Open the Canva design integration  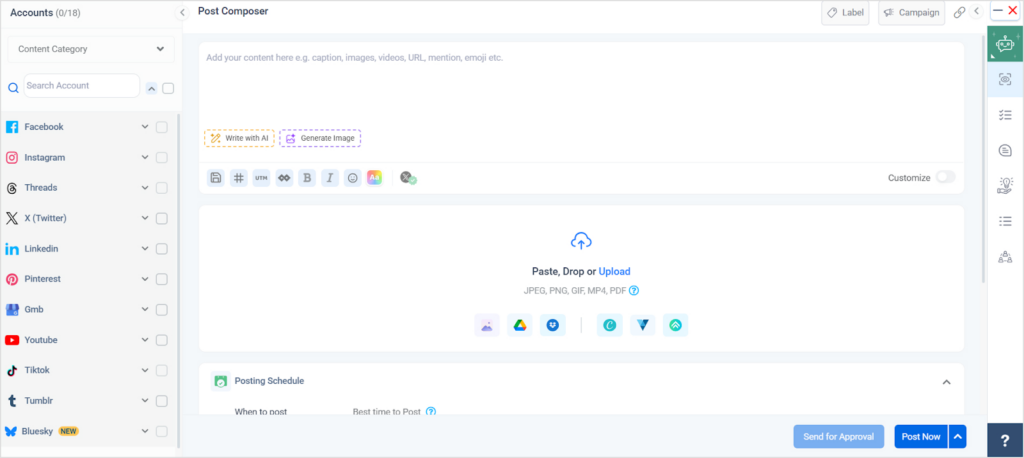[609, 325]
